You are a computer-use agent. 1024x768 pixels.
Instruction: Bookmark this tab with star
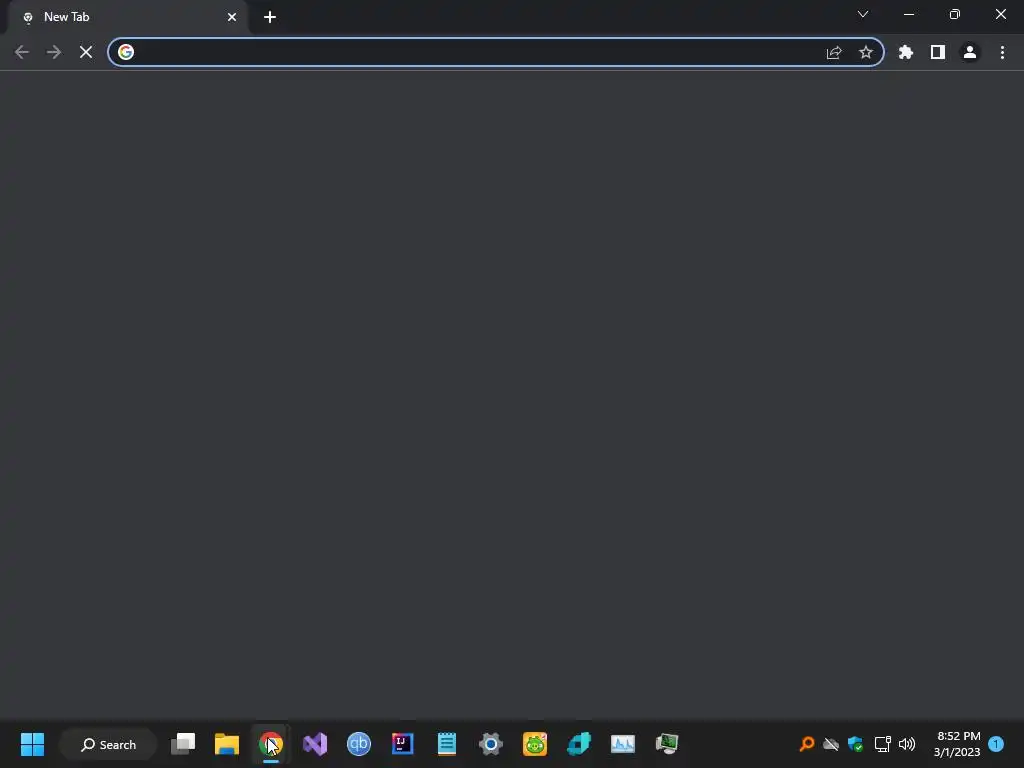click(866, 52)
